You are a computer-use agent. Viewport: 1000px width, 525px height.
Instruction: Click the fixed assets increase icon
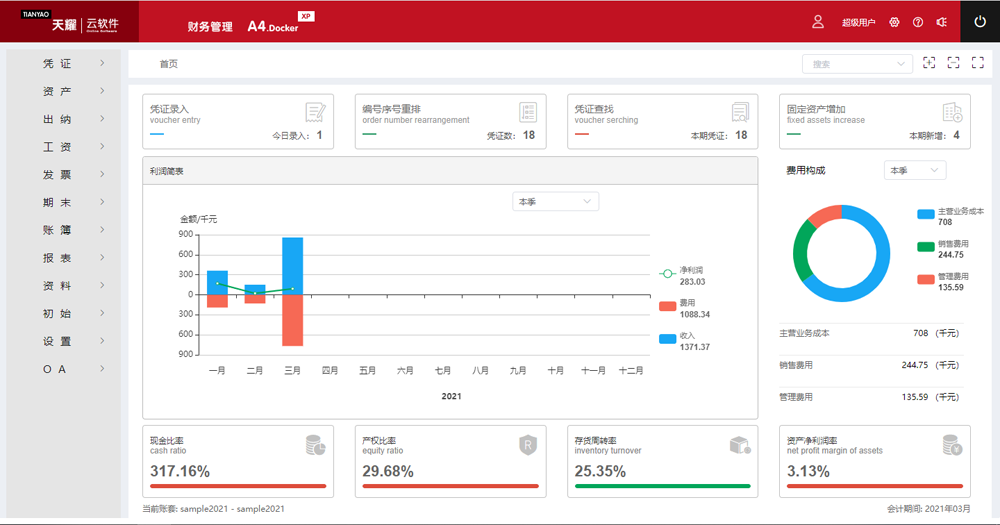pos(952,111)
